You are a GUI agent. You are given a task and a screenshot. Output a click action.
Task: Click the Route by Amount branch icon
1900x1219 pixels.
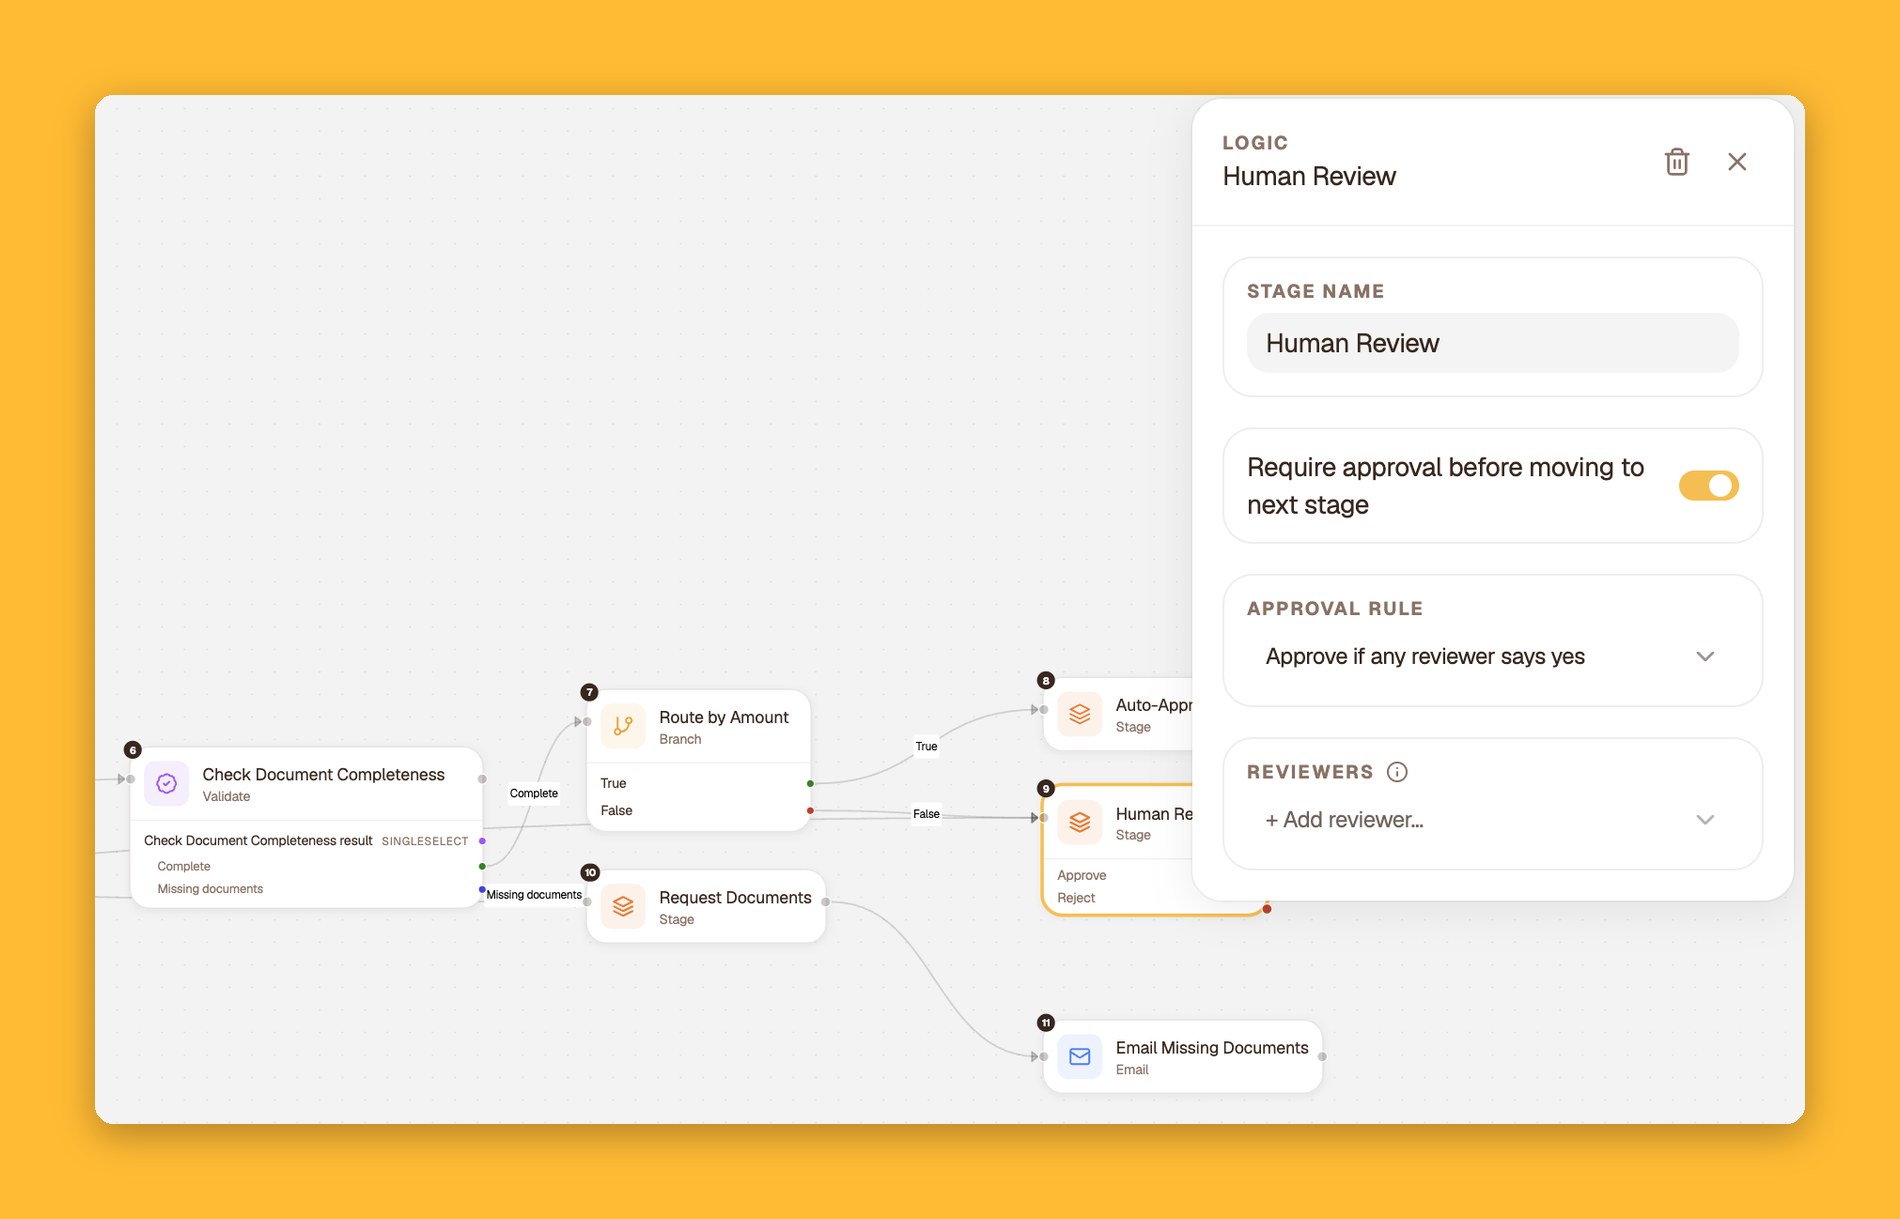pos(623,726)
